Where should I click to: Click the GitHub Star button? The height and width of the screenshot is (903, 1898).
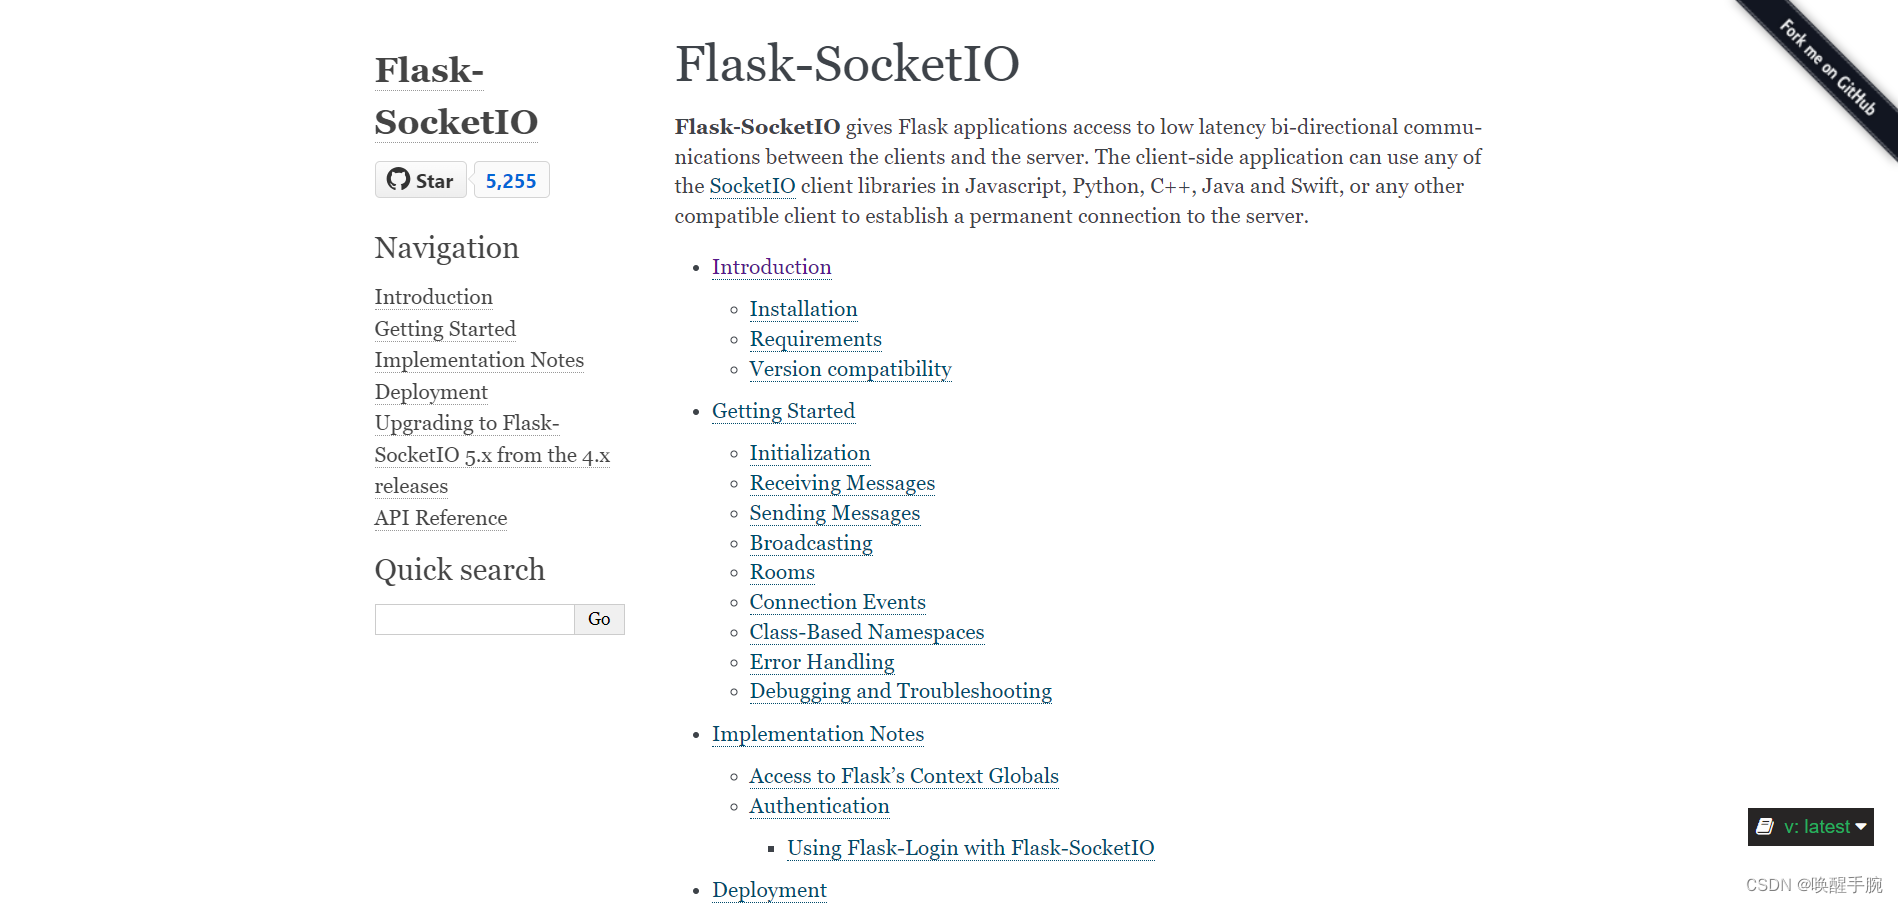(x=420, y=180)
